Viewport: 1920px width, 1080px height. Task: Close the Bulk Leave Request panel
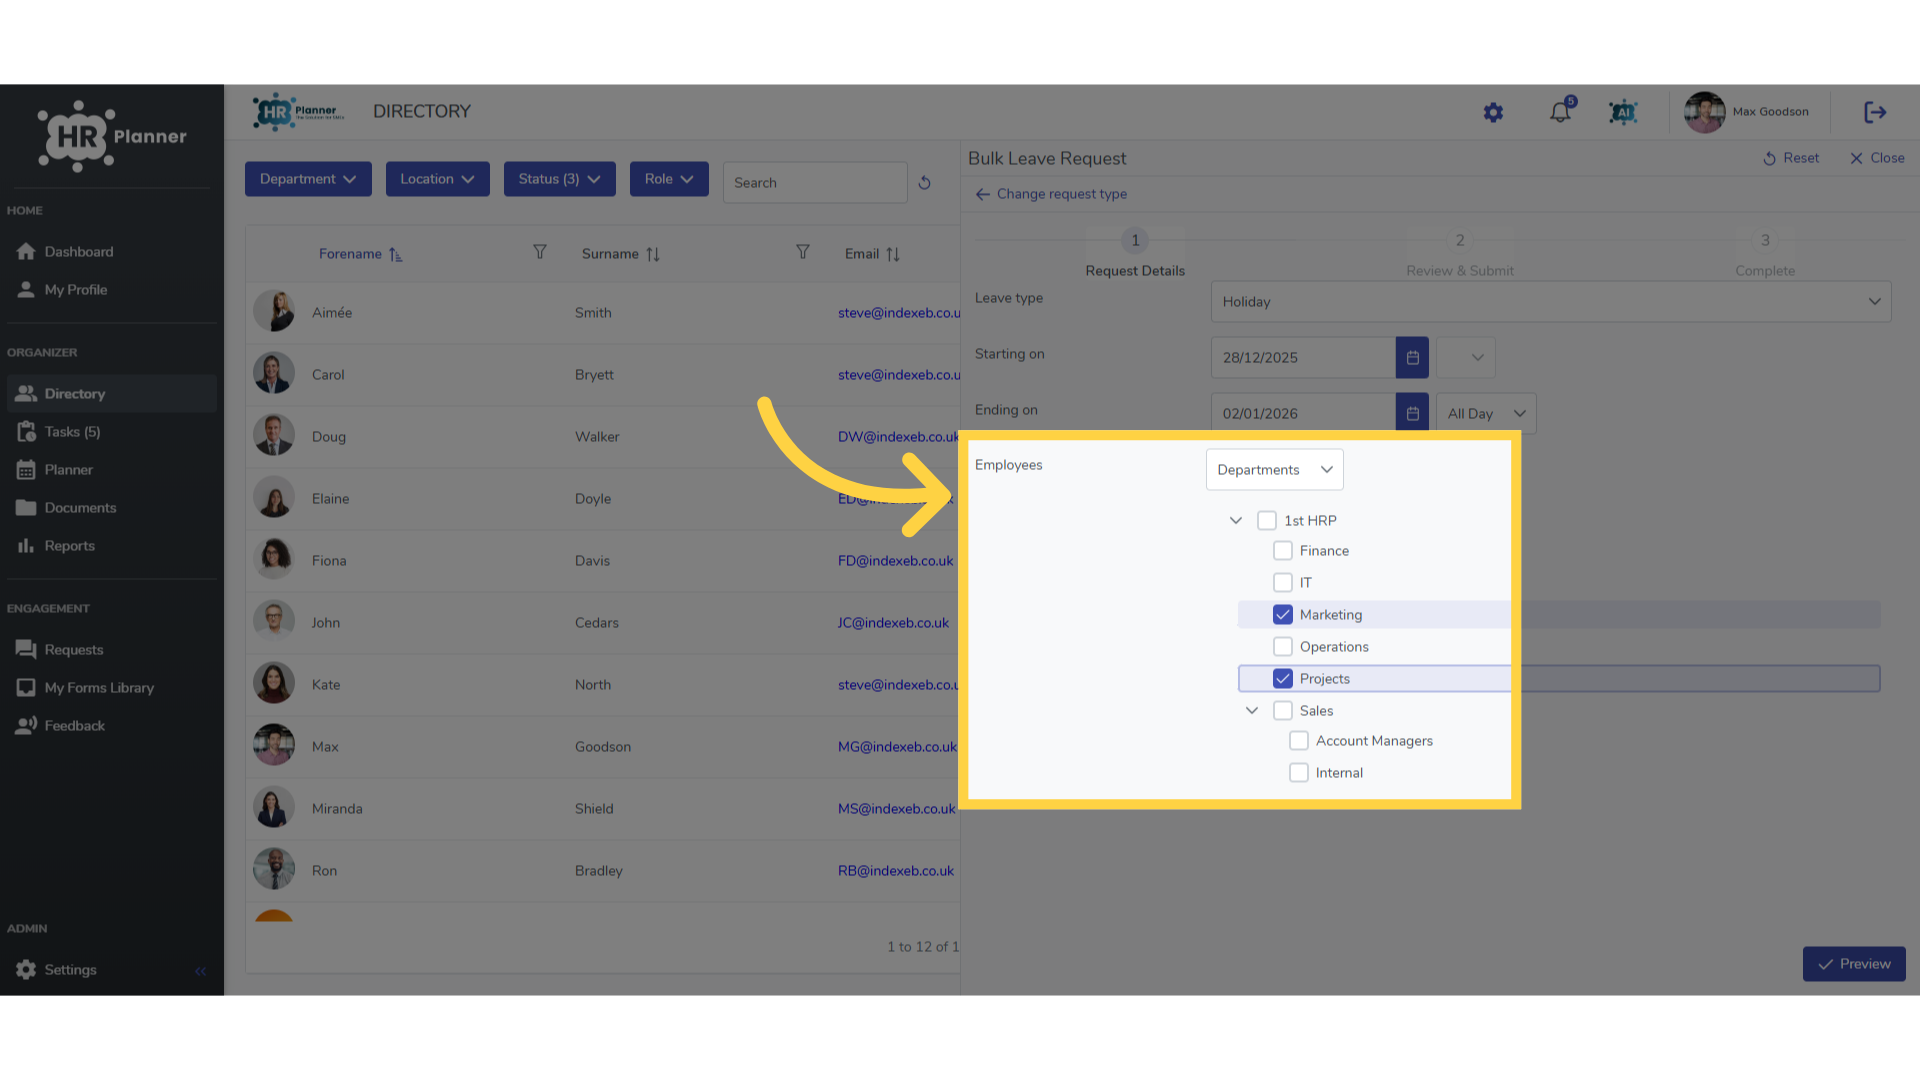(x=1877, y=158)
